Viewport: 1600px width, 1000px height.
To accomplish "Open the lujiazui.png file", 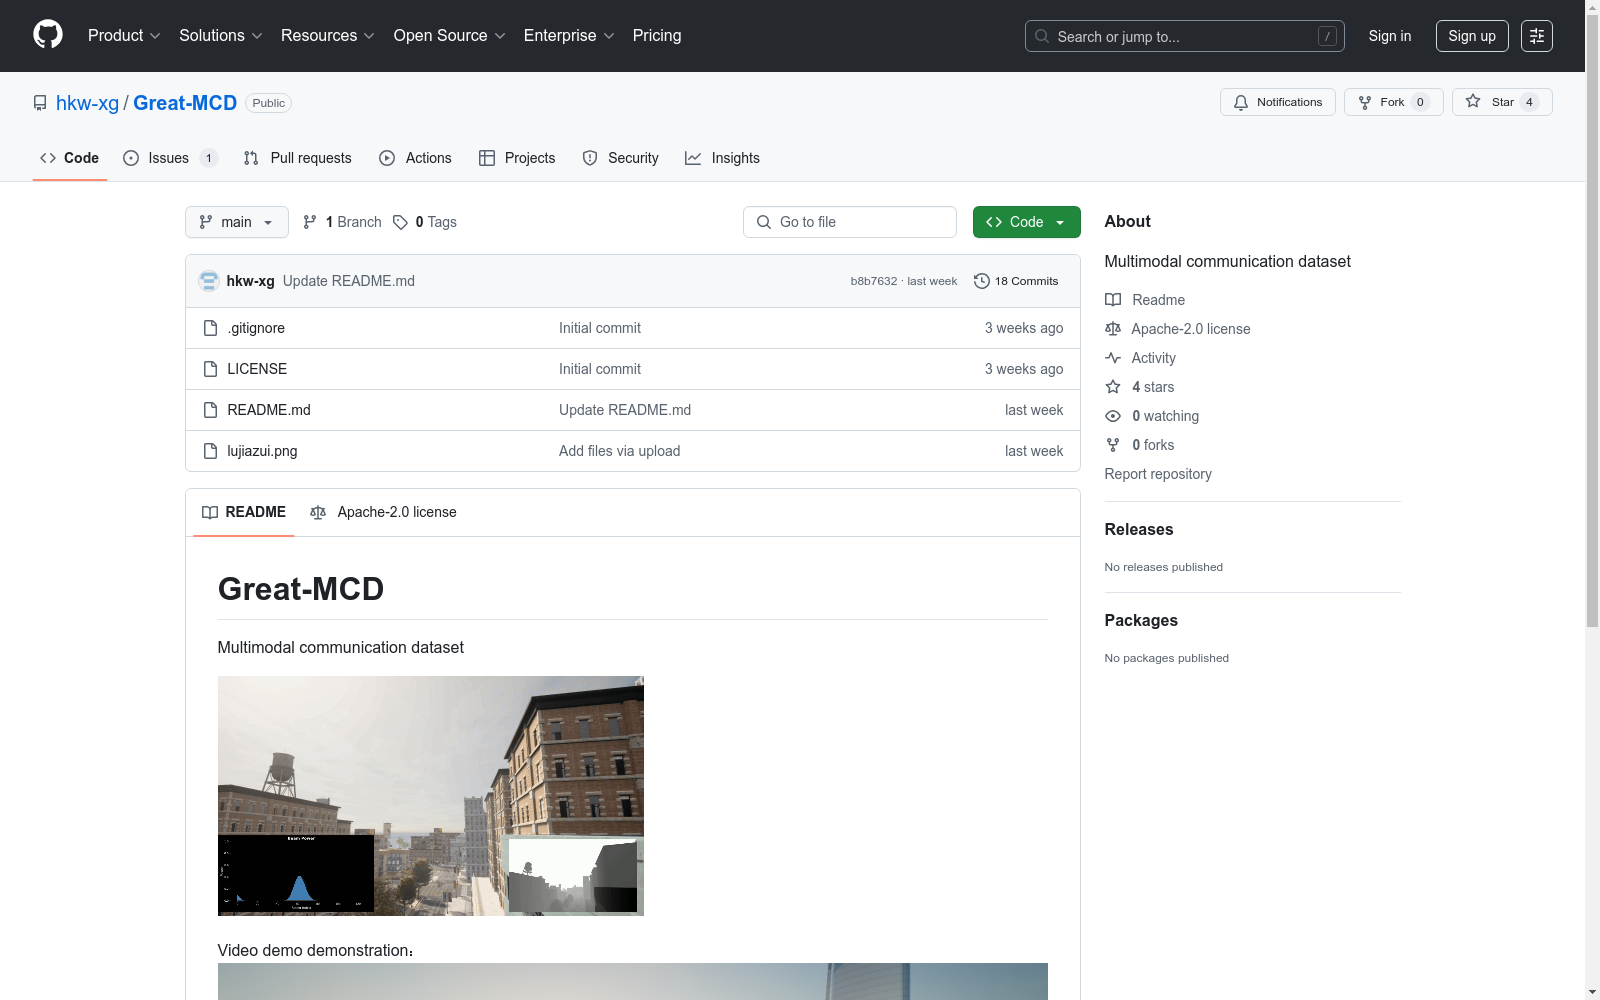I will point(262,451).
